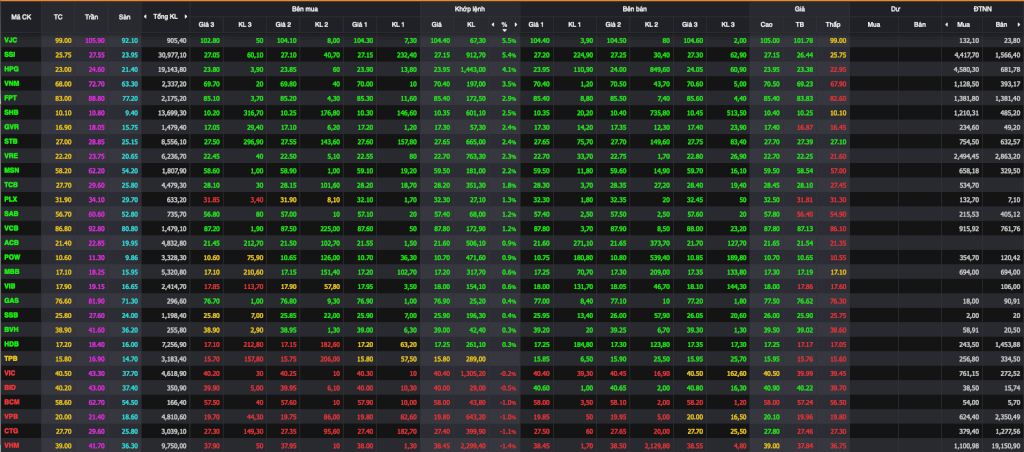This screenshot has width=1024, height=452.
Task: Open the TPB ticker symbol
Action: coord(10,358)
